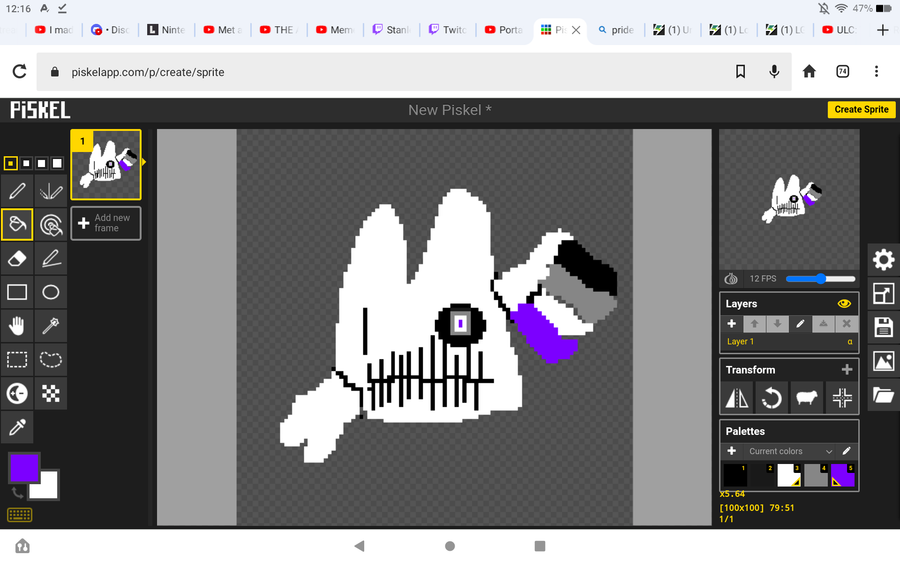Select the Paint bucket tool
This screenshot has width=900, height=563.
coord(17,225)
